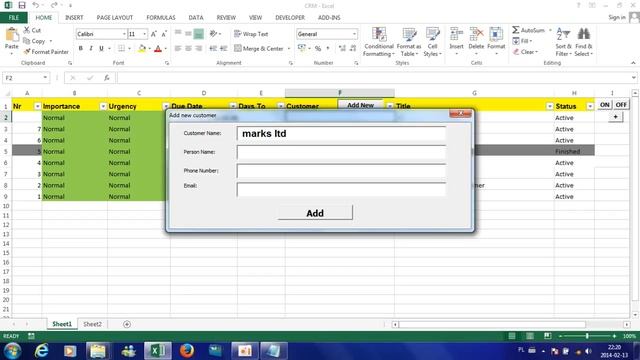The width and height of the screenshot is (640, 360).
Task: Switch to the FORMULAS tab
Action: coord(161,18)
